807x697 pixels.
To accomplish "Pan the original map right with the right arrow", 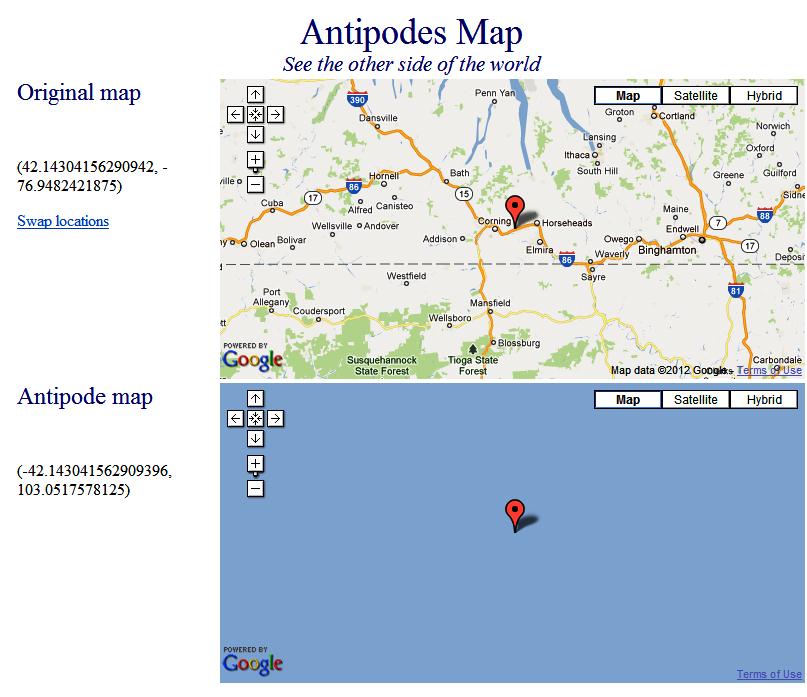I will click(x=275, y=114).
